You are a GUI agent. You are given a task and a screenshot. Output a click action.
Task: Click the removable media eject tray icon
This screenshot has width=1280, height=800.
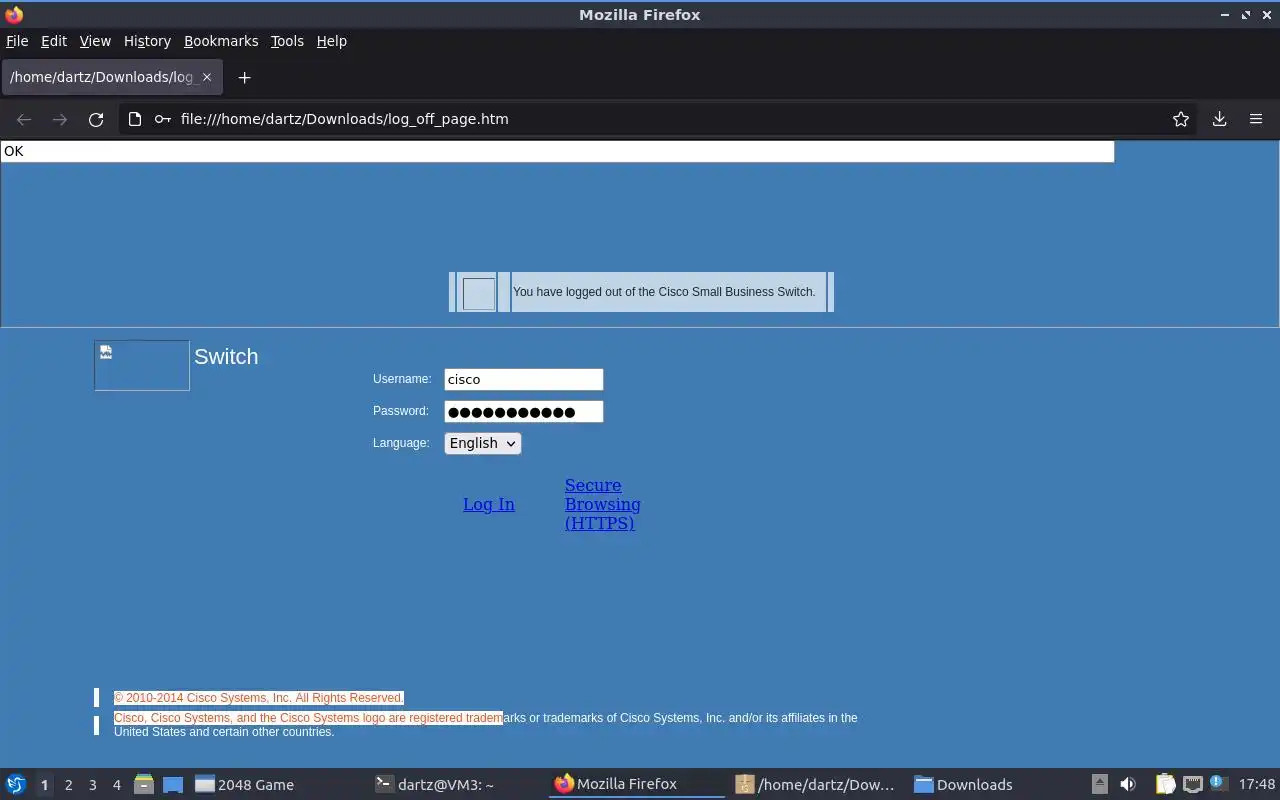pos(1099,784)
